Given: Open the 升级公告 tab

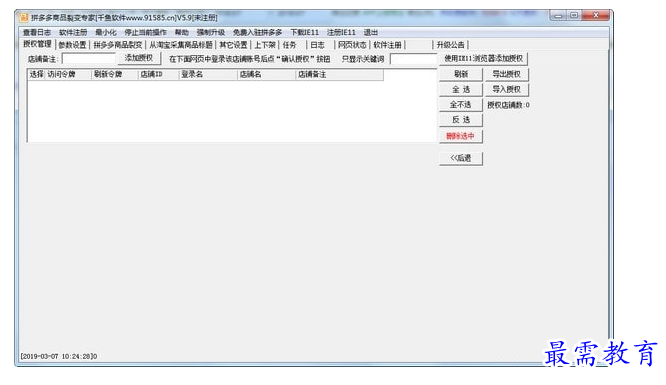Looking at the screenshot, I should click(x=450, y=45).
